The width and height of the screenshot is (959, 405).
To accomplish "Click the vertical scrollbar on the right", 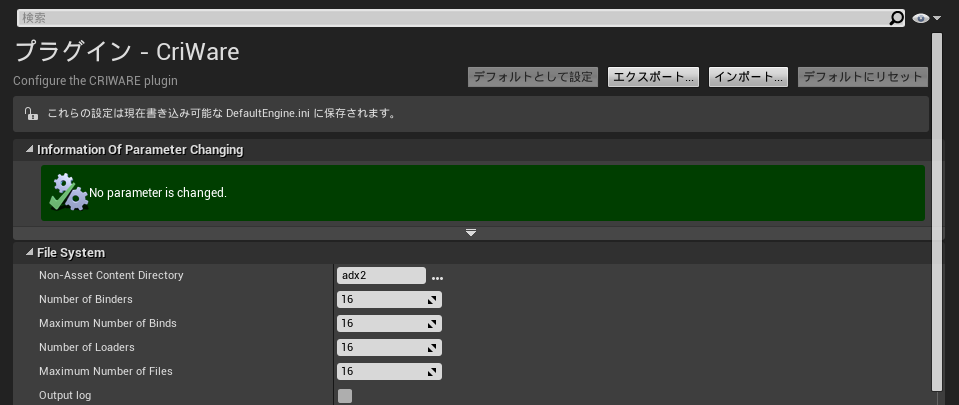I will point(936,211).
